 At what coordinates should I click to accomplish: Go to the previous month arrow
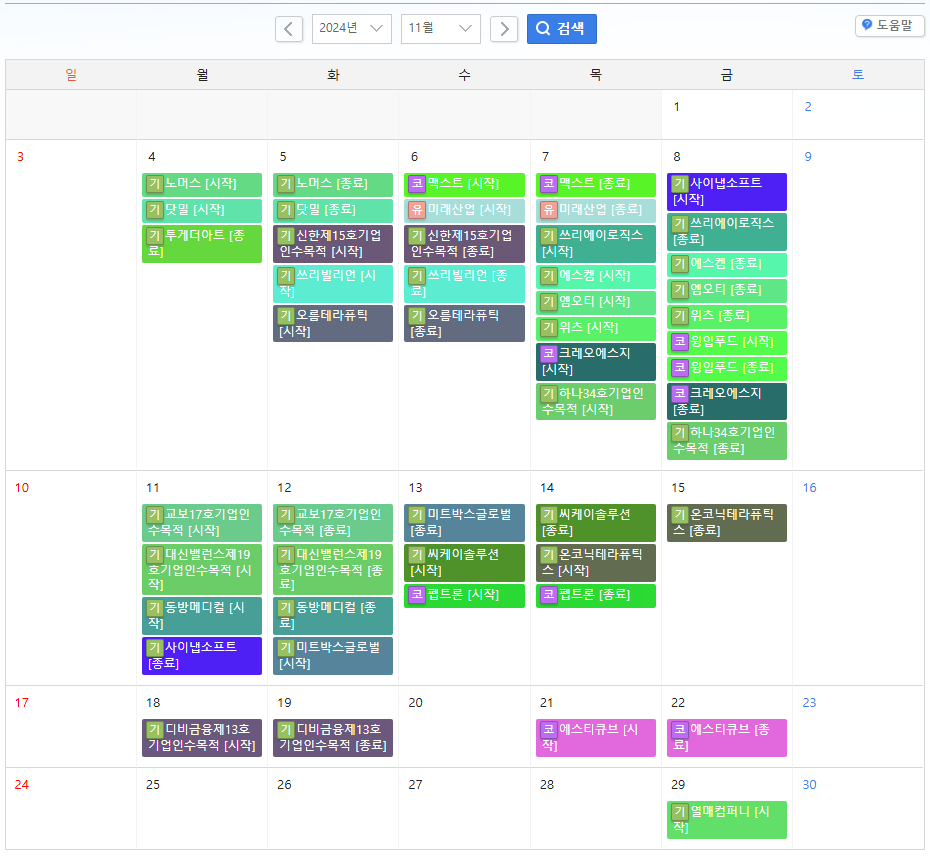click(289, 28)
